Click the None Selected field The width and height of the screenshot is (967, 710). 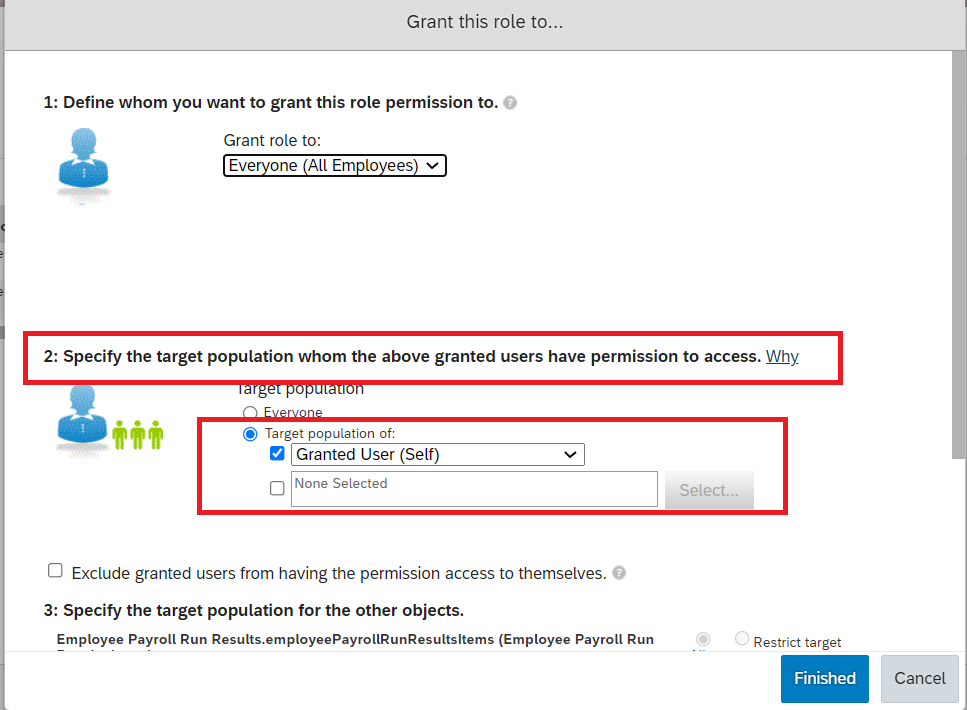pyautogui.click(x=474, y=489)
